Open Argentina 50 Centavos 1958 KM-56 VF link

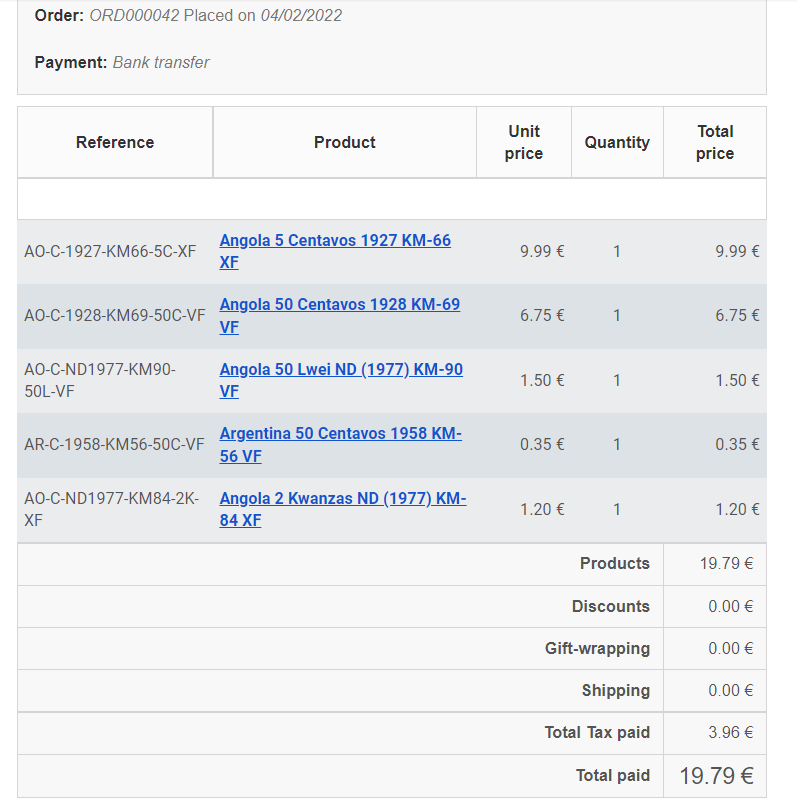click(x=340, y=444)
